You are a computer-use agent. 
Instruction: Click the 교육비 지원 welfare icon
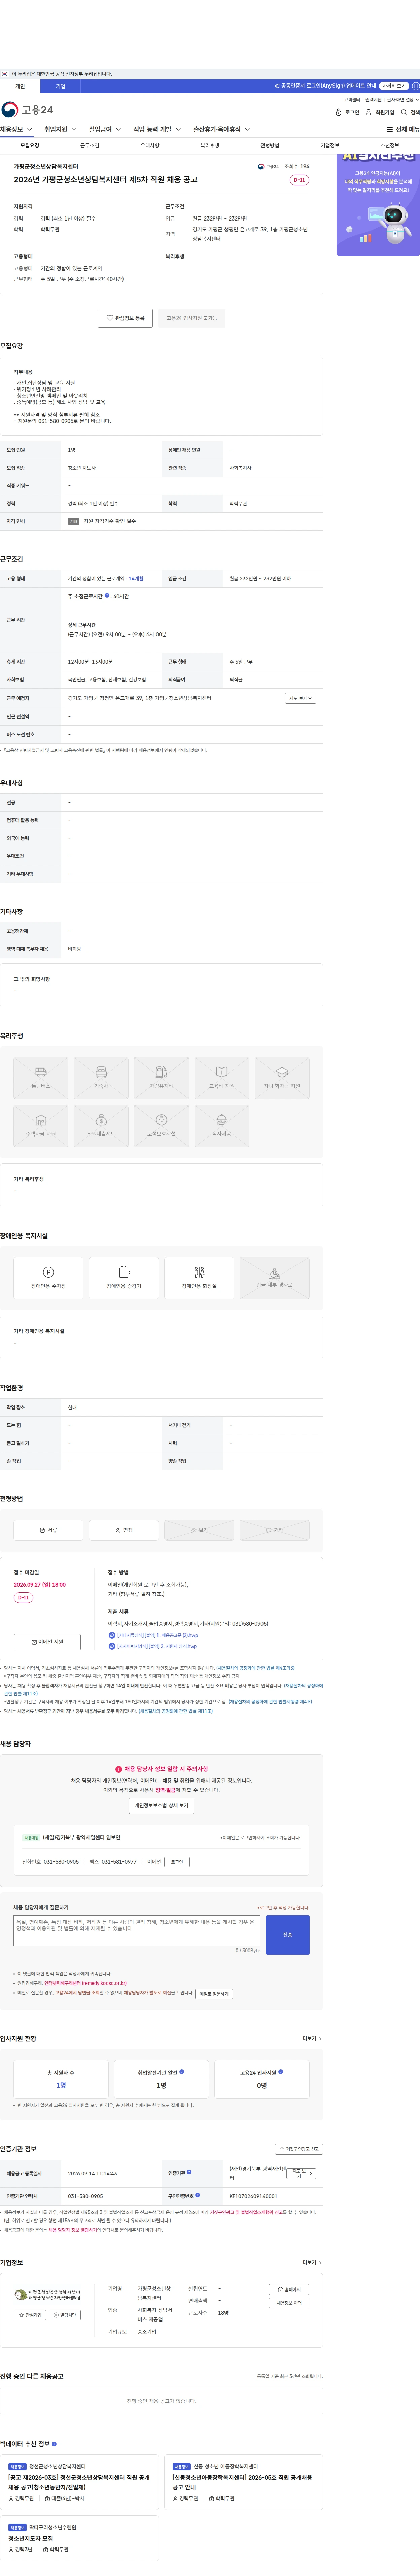pos(222,1078)
